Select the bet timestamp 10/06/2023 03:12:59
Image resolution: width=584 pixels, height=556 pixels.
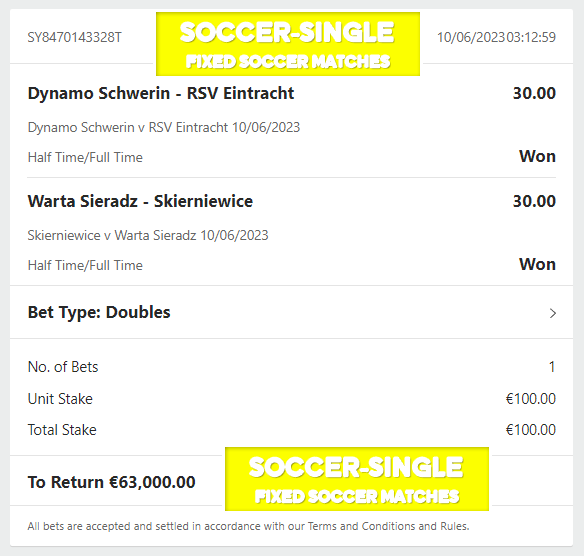496,37
